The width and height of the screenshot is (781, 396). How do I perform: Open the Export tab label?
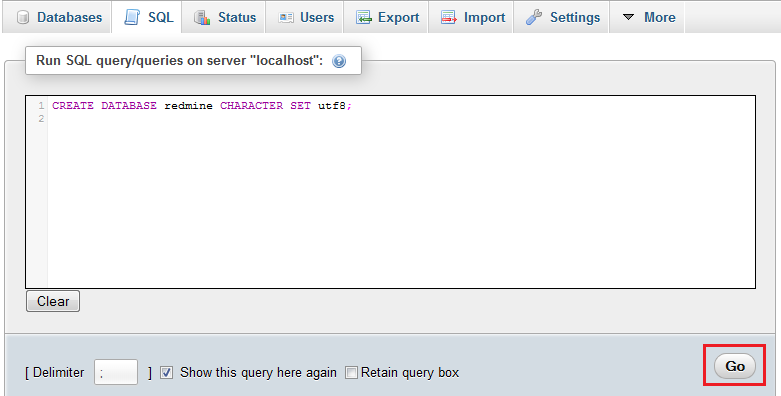[x=398, y=17]
